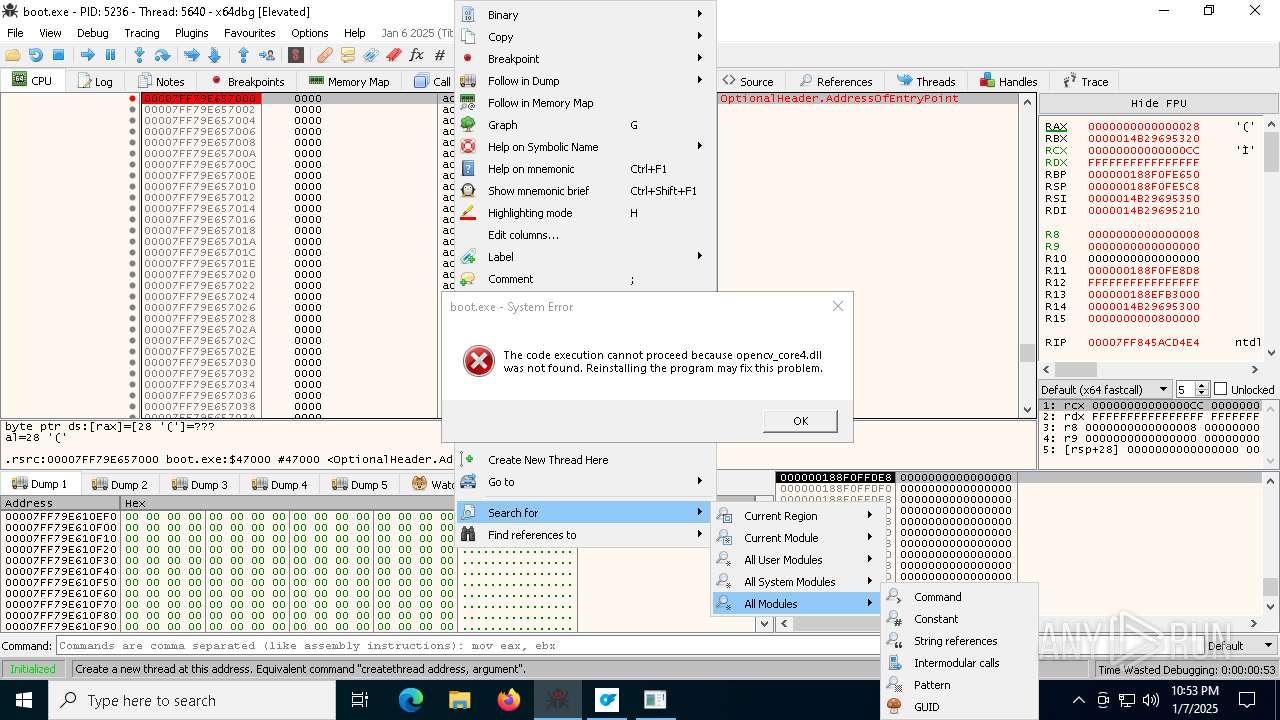This screenshot has height=720, width=1280.
Task: Open File Explorer from the taskbar
Action: click(x=460, y=700)
